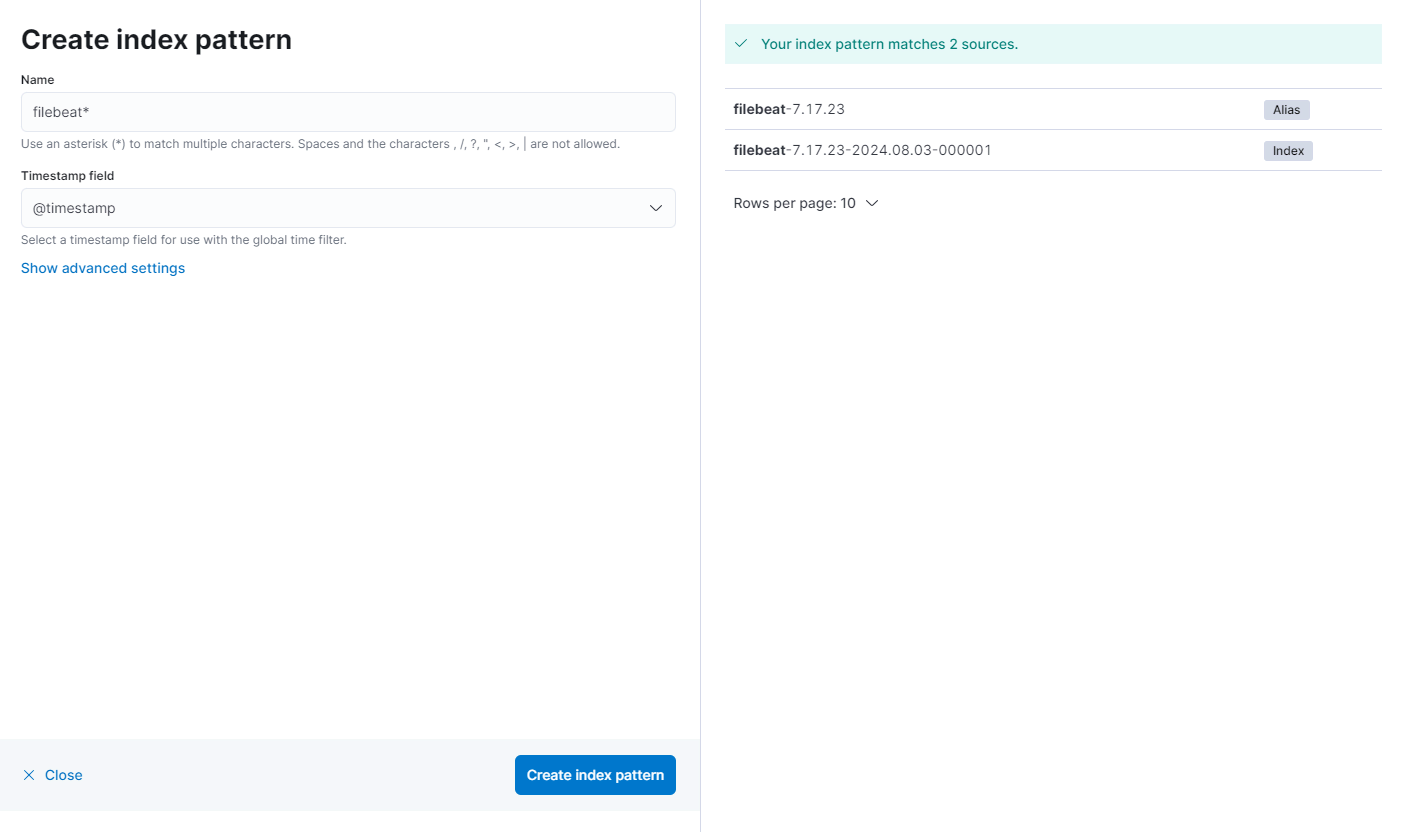
Task: Click the matches 2 sources success message
Action: pos(889,44)
